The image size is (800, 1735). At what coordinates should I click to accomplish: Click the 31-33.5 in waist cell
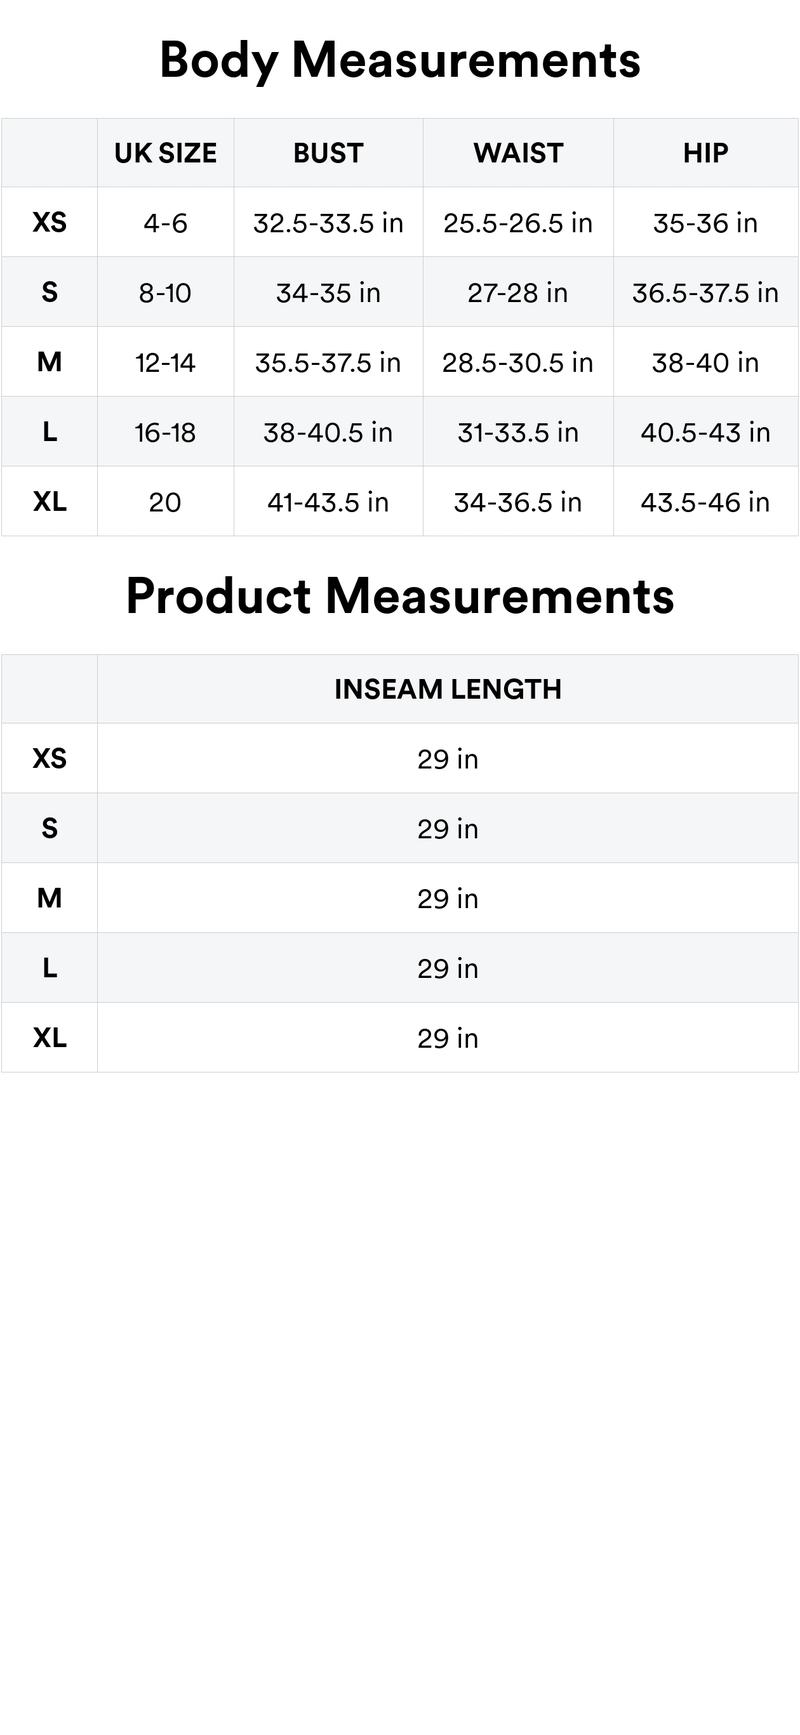tap(518, 432)
